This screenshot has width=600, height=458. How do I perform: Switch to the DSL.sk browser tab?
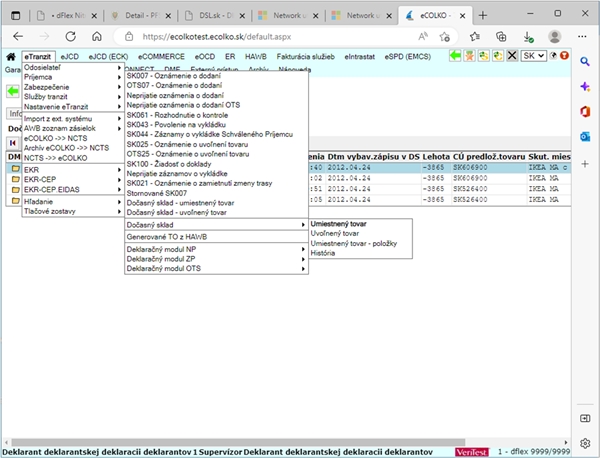(216, 16)
